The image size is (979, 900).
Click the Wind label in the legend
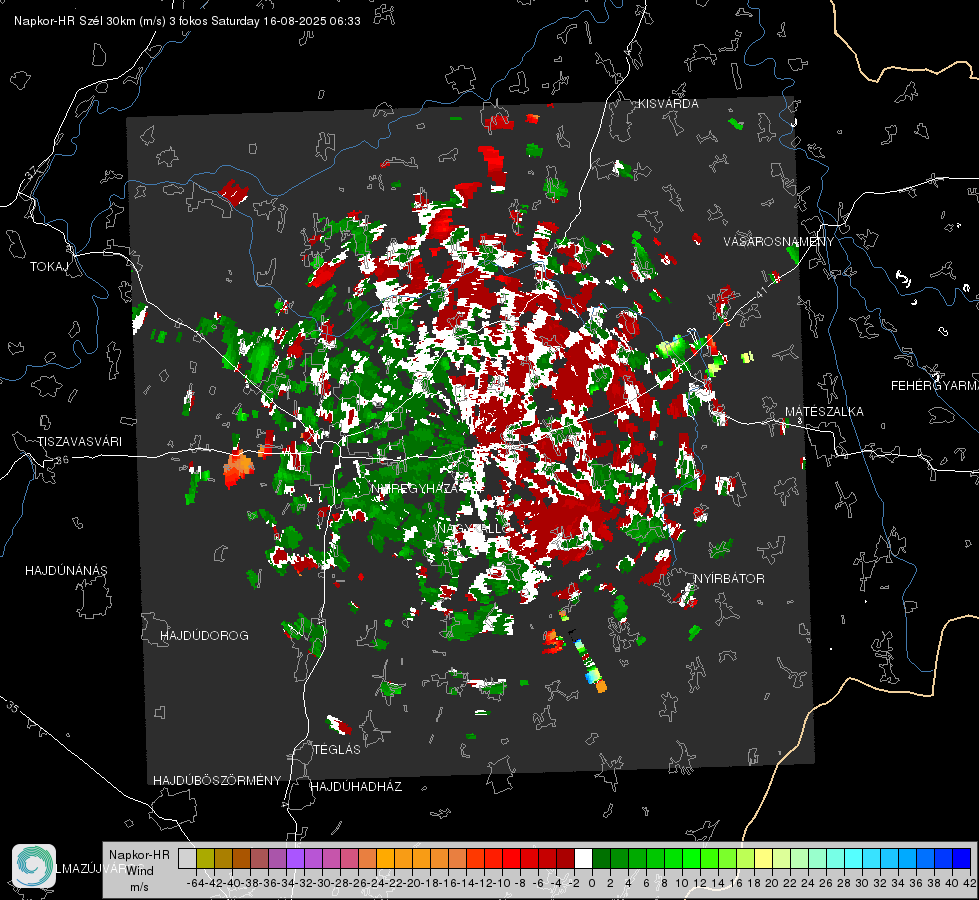pos(139,871)
